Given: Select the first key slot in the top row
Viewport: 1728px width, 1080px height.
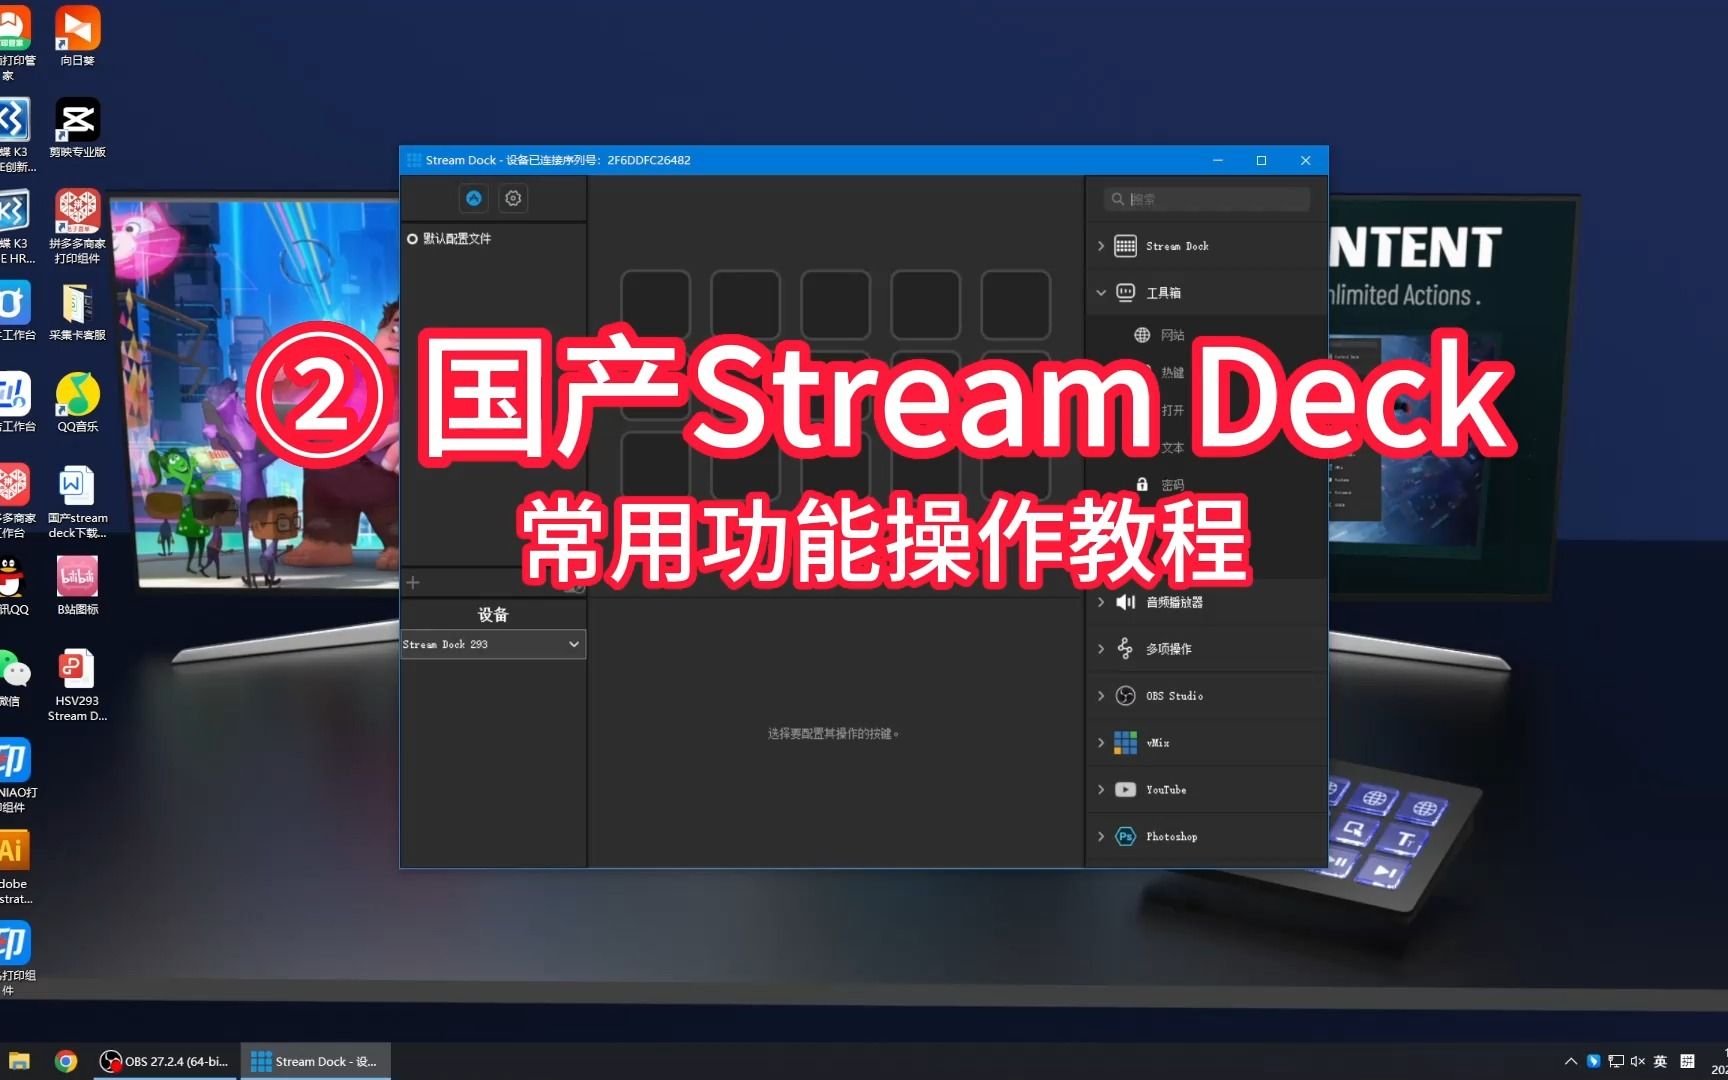Looking at the screenshot, I should tap(656, 305).
